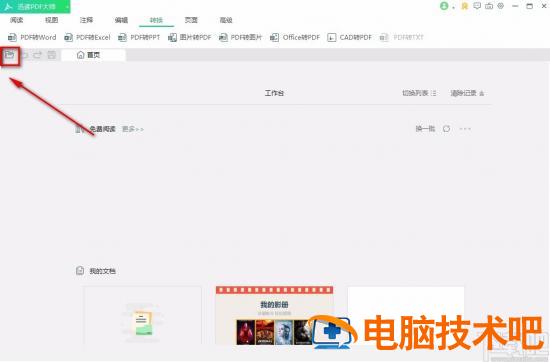The image size is (550, 362).
Task: Click the 工作台 heading text
Action: (274, 93)
